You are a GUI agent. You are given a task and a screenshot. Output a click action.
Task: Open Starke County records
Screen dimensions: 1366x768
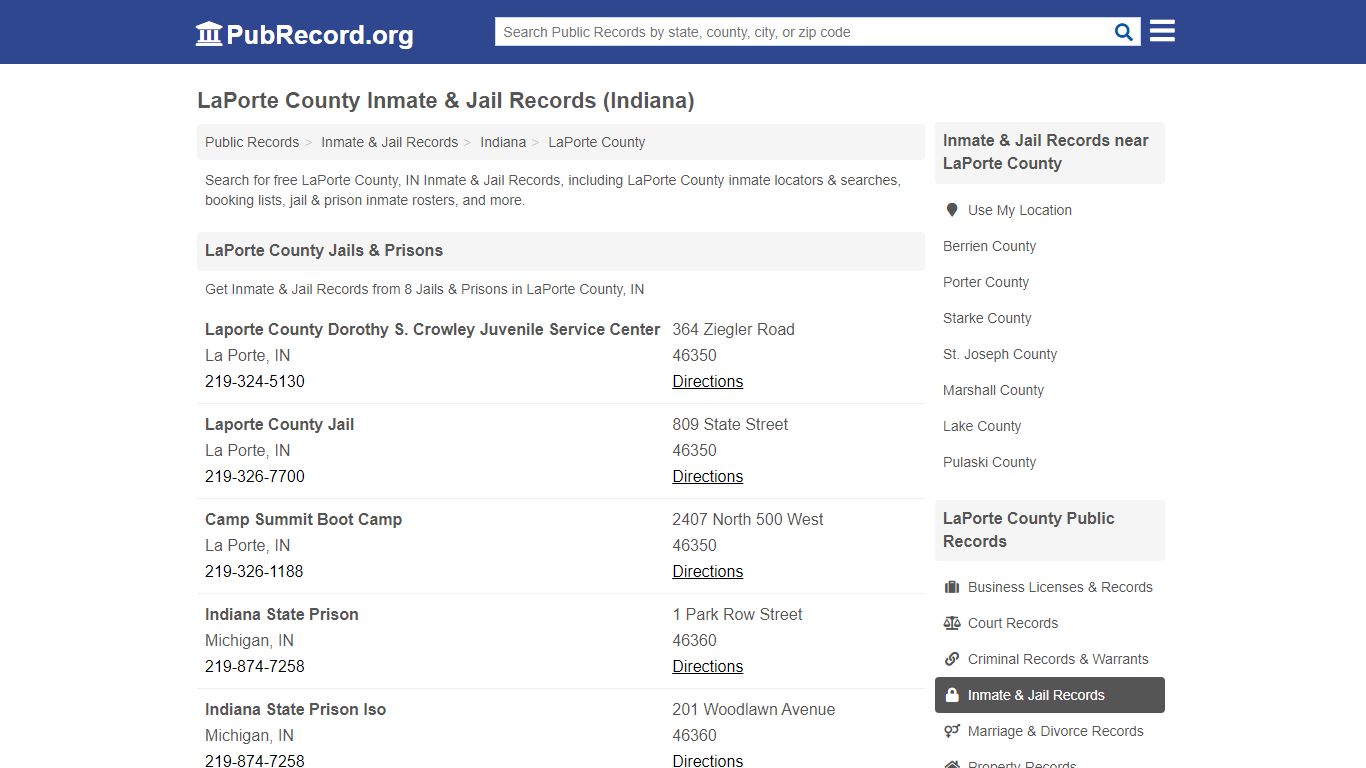point(987,318)
